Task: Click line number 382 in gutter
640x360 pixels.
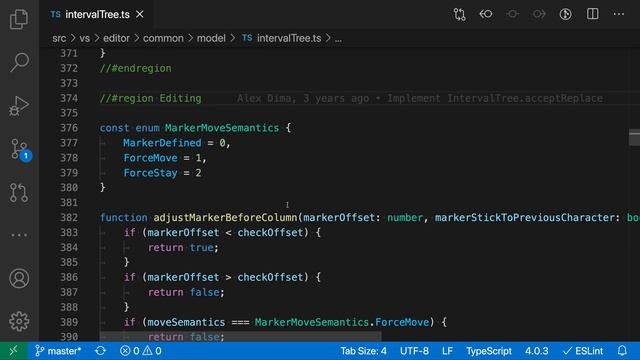Action: (x=69, y=218)
